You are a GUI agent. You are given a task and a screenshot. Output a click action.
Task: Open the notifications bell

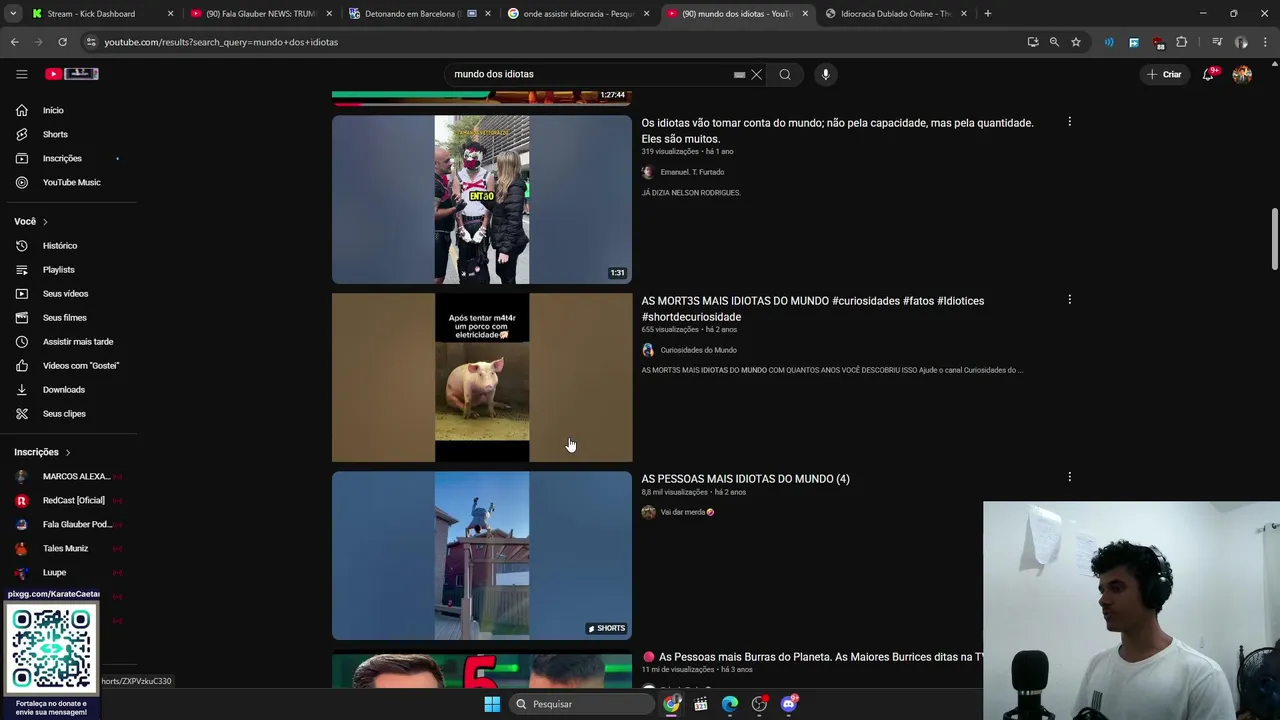[1208, 74]
